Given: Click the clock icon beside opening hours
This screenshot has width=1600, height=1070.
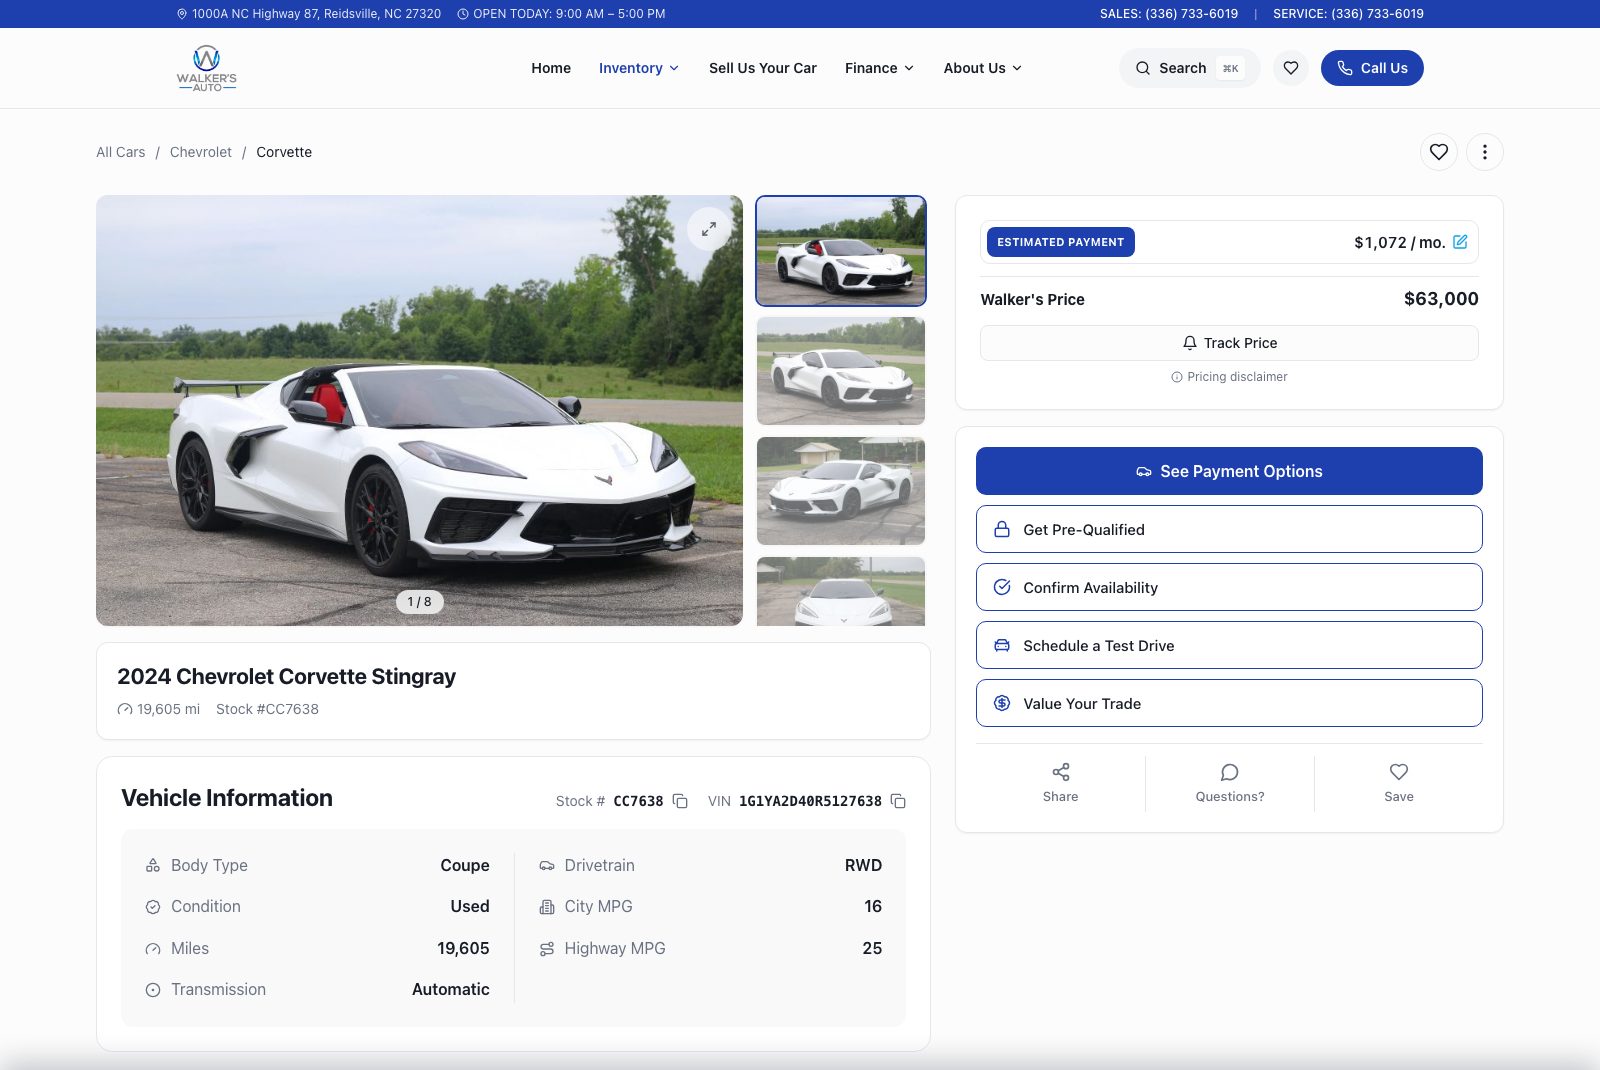Looking at the screenshot, I should click(x=463, y=14).
